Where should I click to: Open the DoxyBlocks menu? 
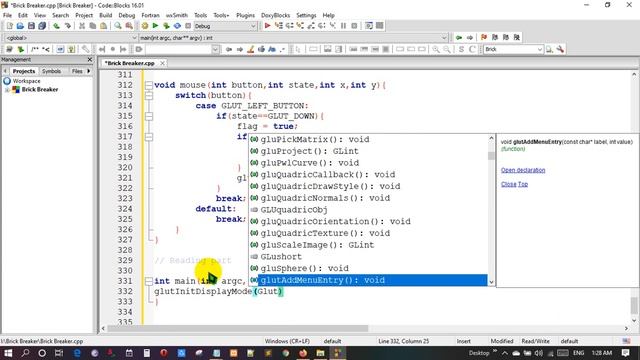[276, 15]
